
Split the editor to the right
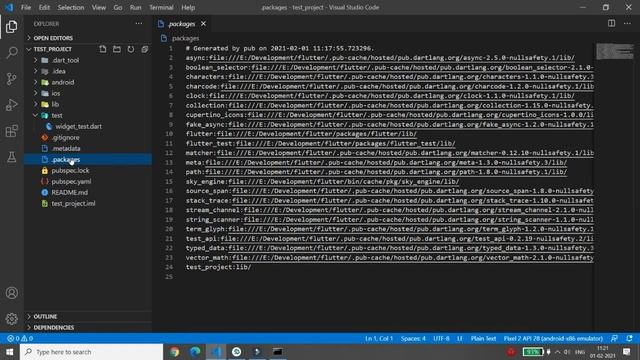(x=611, y=23)
